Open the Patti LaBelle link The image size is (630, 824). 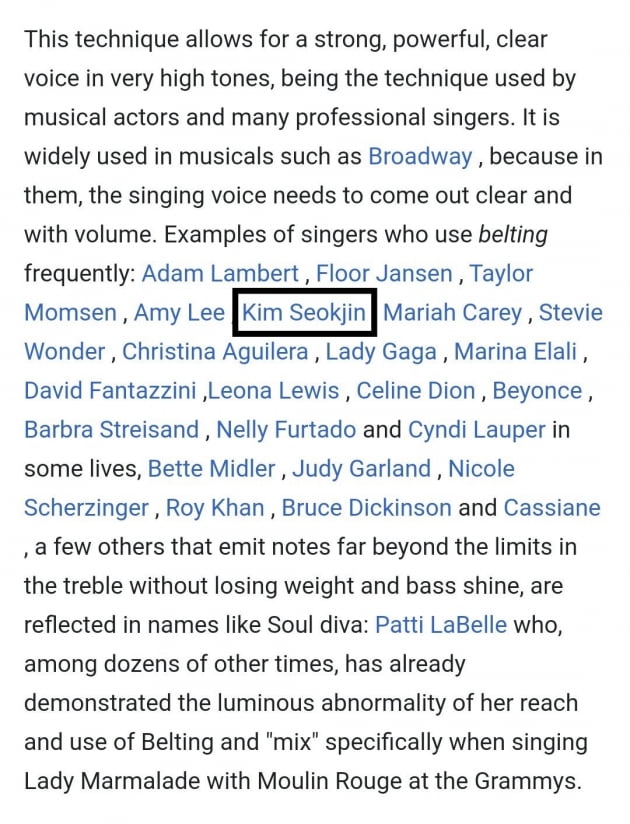pyautogui.click(x=441, y=625)
